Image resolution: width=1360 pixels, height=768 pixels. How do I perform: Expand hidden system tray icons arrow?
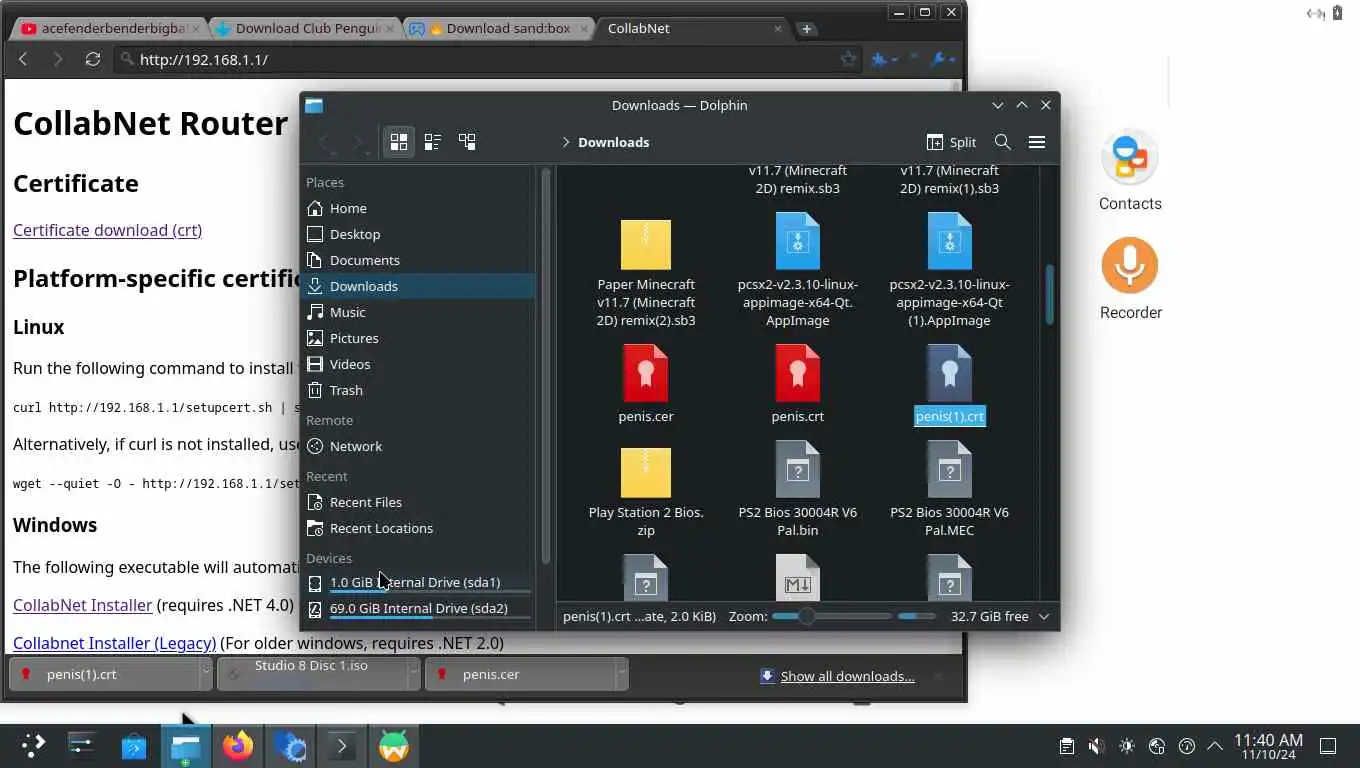tap(1215, 746)
